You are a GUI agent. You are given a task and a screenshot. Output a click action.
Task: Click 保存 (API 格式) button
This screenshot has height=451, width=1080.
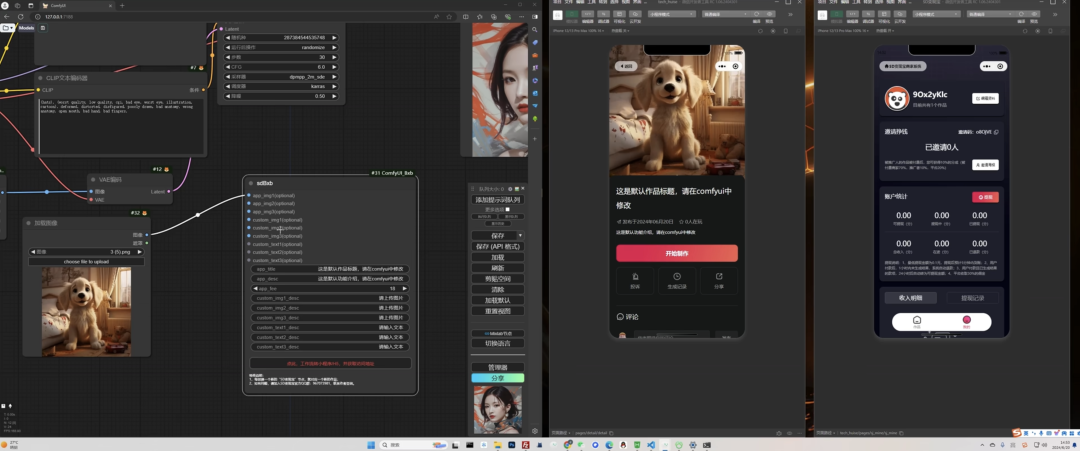tap(497, 247)
